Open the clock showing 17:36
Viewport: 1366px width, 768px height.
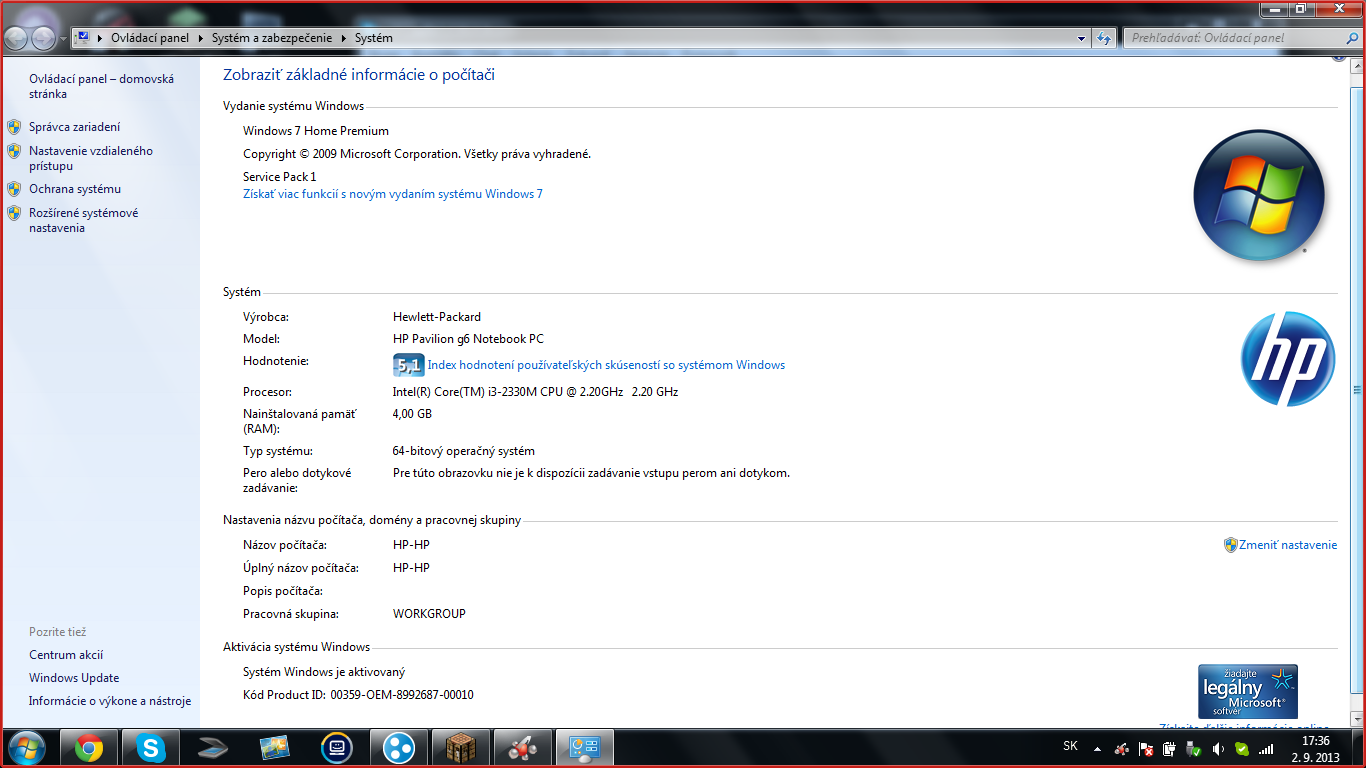(x=1316, y=749)
